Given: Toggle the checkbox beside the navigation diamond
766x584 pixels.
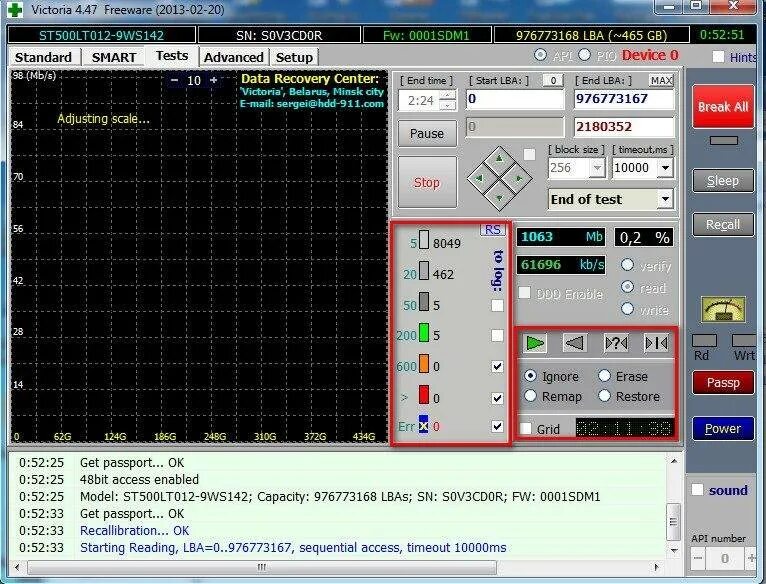Looking at the screenshot, I should [x=529, y=155].
